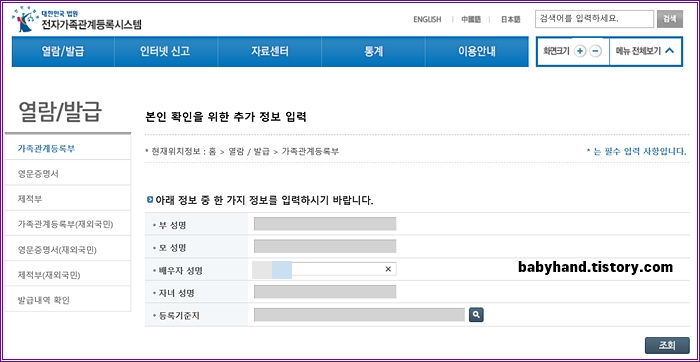Open the 통계 menu
Viewport: 700px width, 362px height.
click(373, 51)
